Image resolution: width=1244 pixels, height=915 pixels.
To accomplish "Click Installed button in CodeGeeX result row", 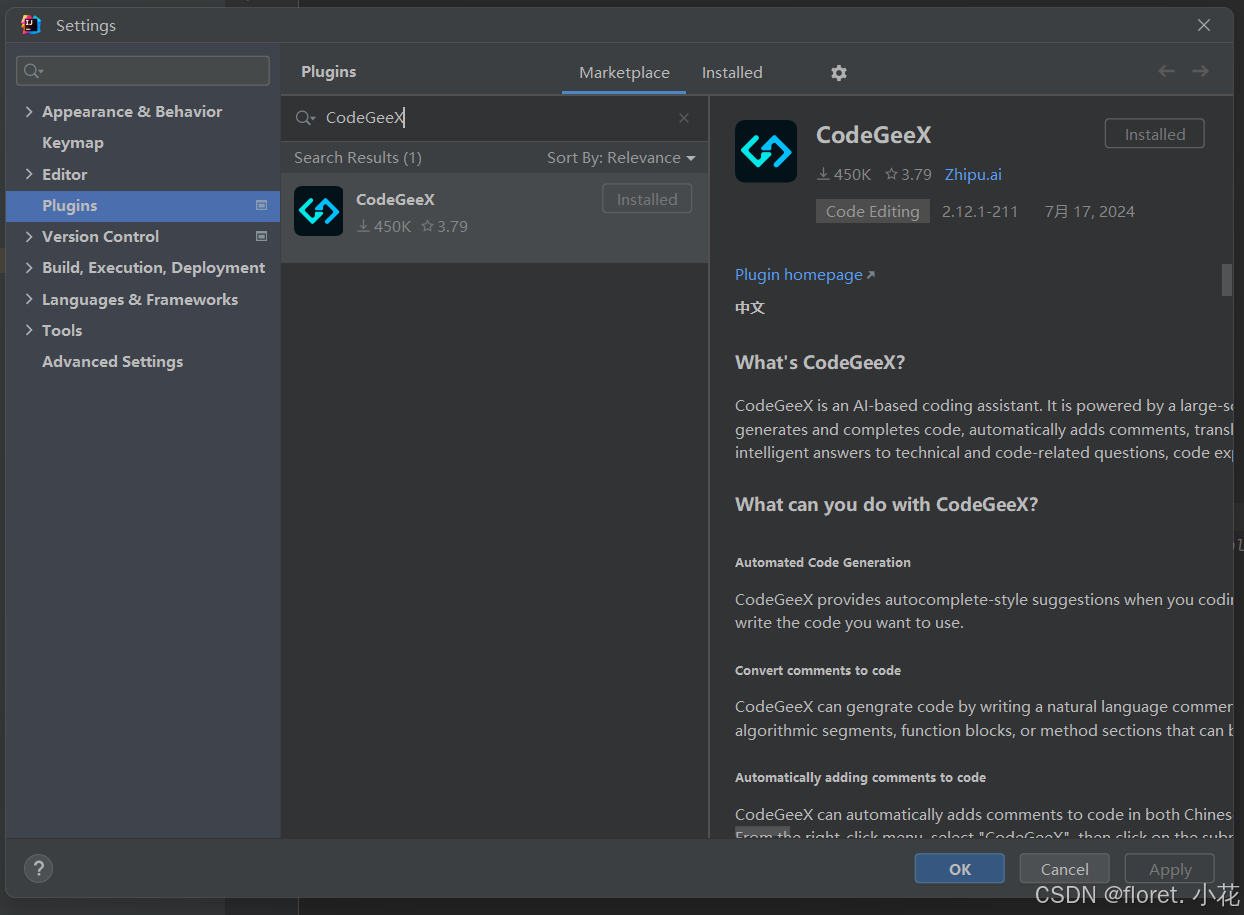I will (x=647, y=199).
